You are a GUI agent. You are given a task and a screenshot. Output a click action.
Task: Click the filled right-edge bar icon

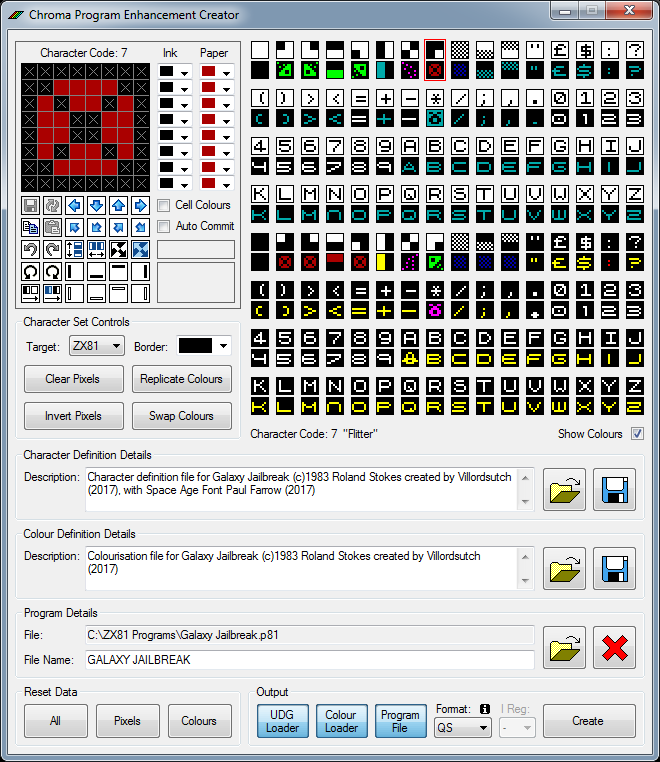click(x=140, y=272)
